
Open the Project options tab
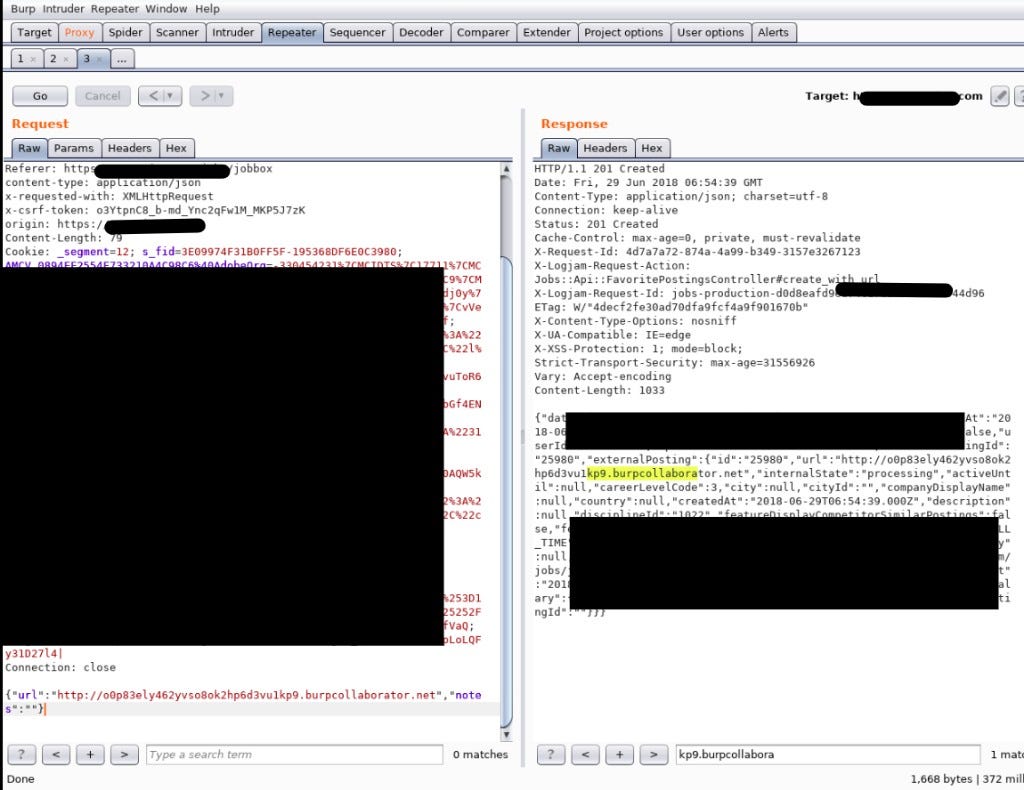(624, 33)
